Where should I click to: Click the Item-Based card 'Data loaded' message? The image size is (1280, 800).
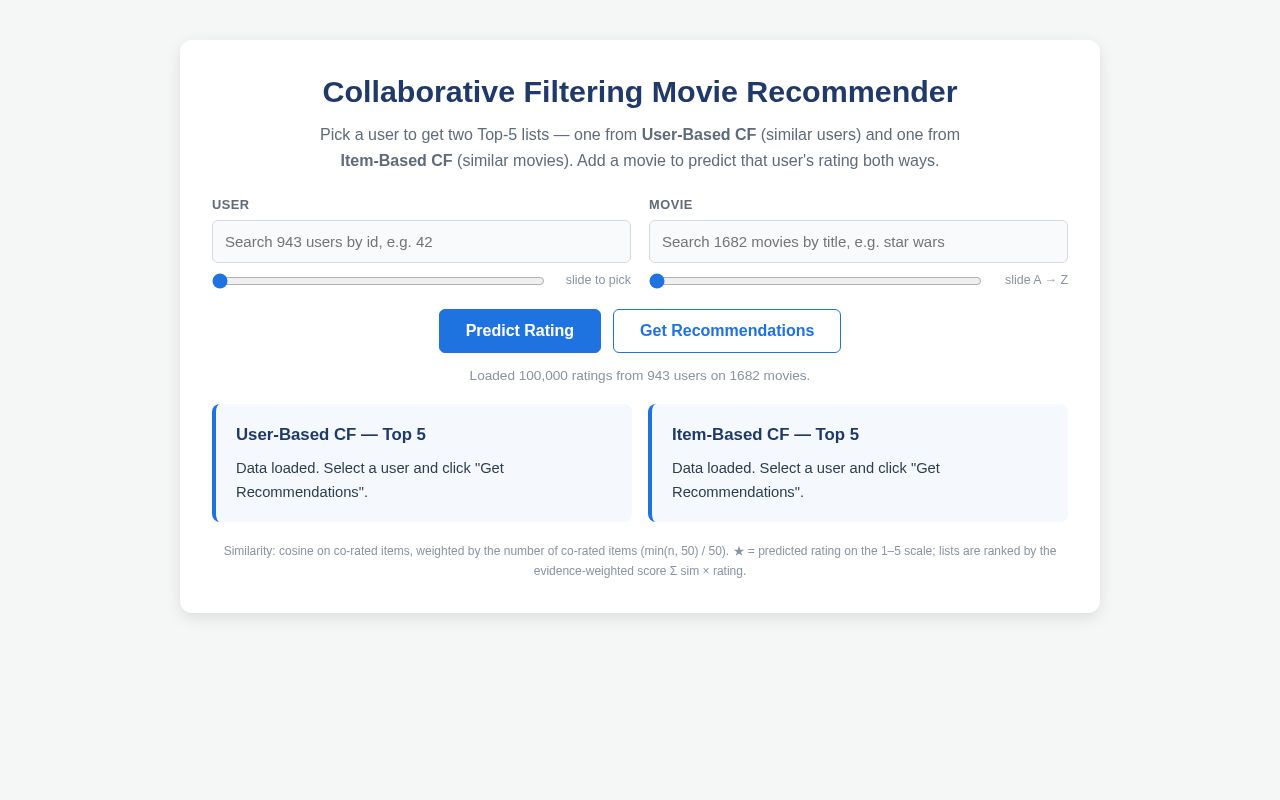[806, 480]
